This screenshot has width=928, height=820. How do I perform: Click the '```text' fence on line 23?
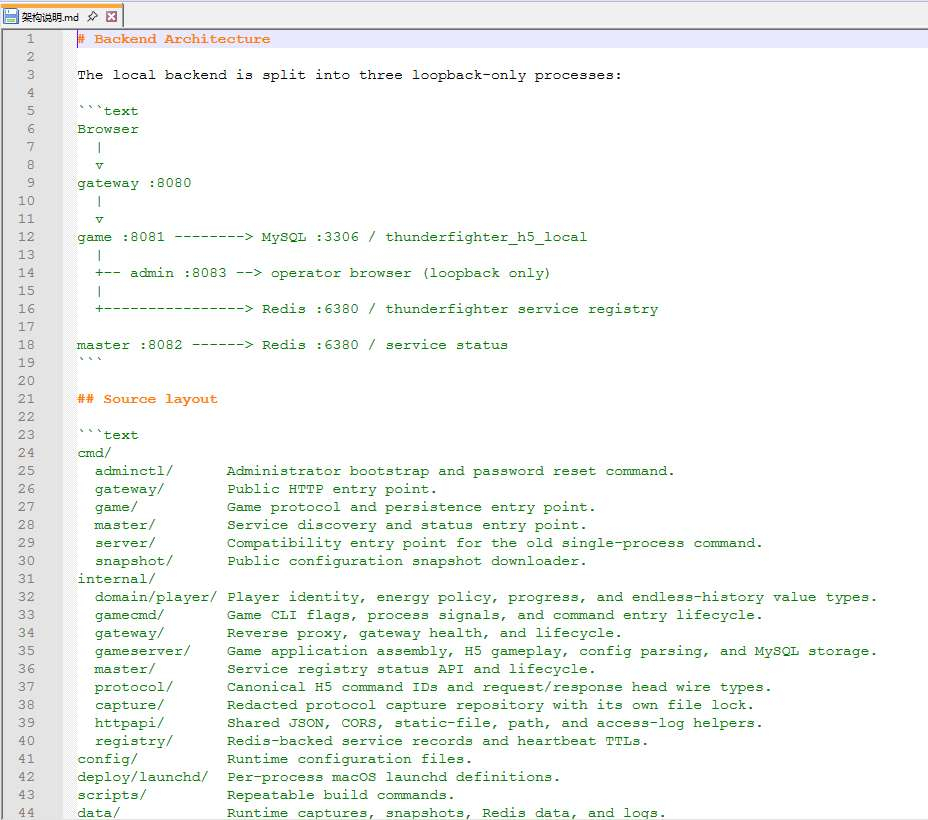[x=108, y=435]
